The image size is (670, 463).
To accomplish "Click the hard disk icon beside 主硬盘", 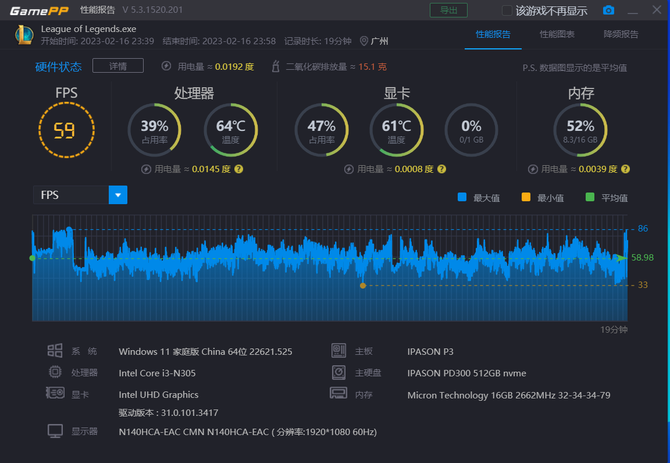I will pos(338,372).
